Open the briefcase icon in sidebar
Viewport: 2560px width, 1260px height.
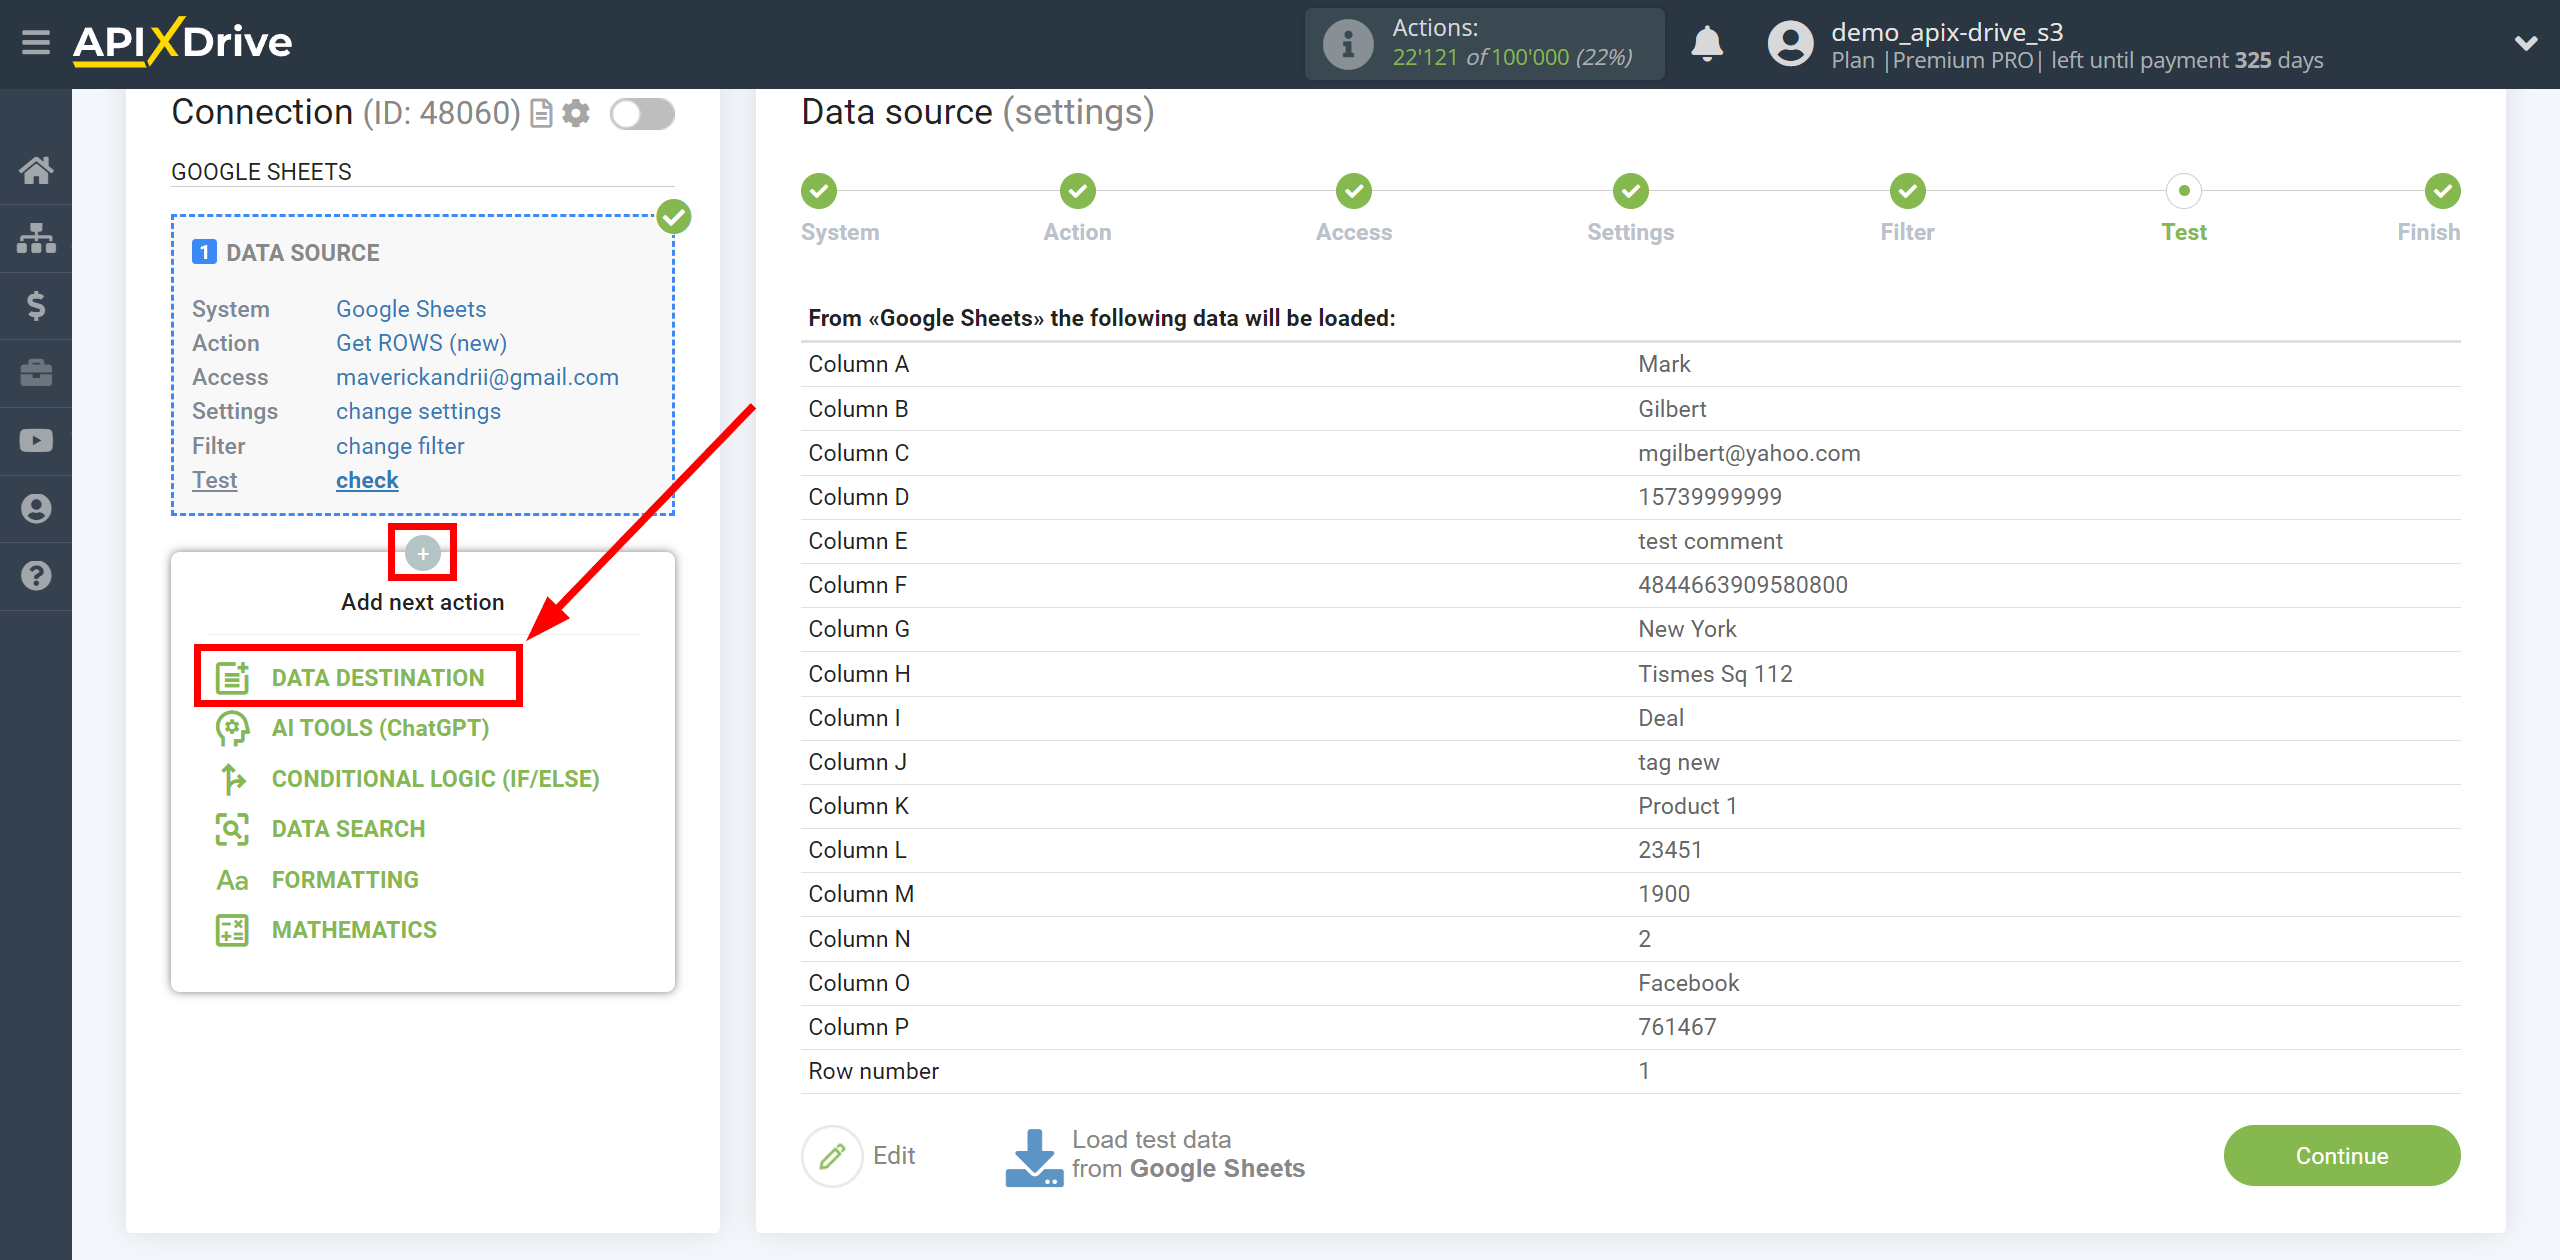click(x=36, y=373)
